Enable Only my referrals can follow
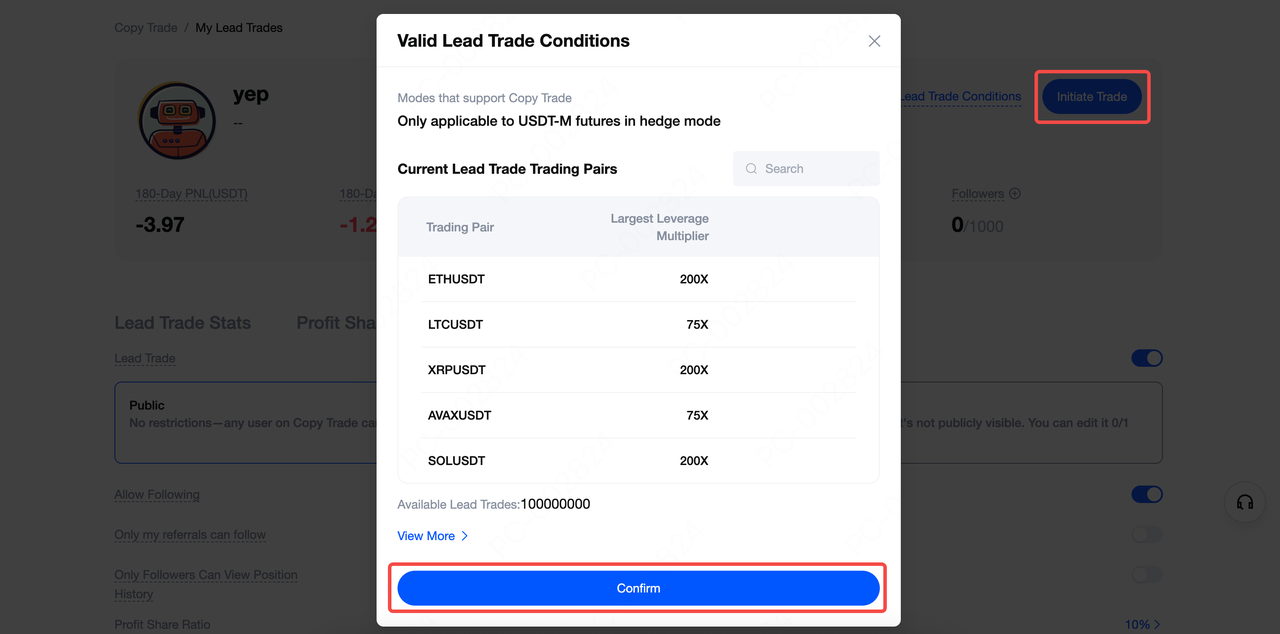Screen dimensions: 1280x634 (1147, 535)
